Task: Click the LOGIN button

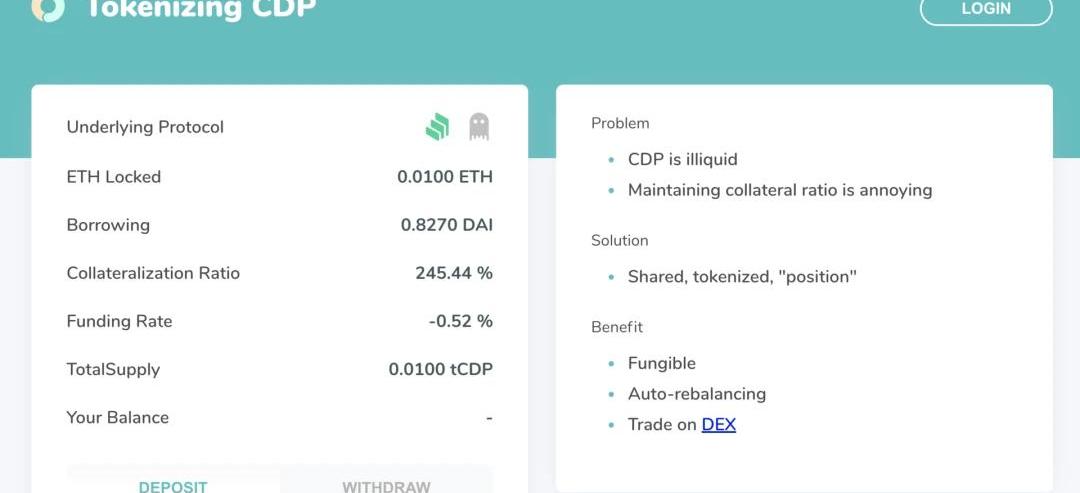Action: [x=986, y=10]
